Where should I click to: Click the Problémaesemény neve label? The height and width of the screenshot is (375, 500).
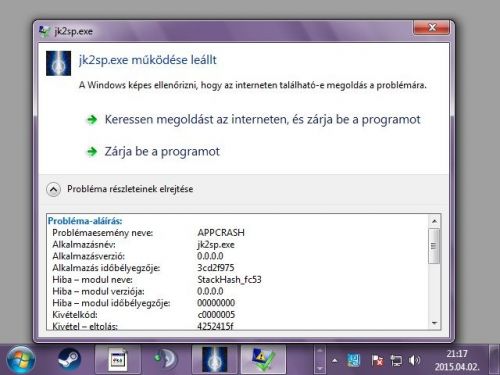(102, 233)
